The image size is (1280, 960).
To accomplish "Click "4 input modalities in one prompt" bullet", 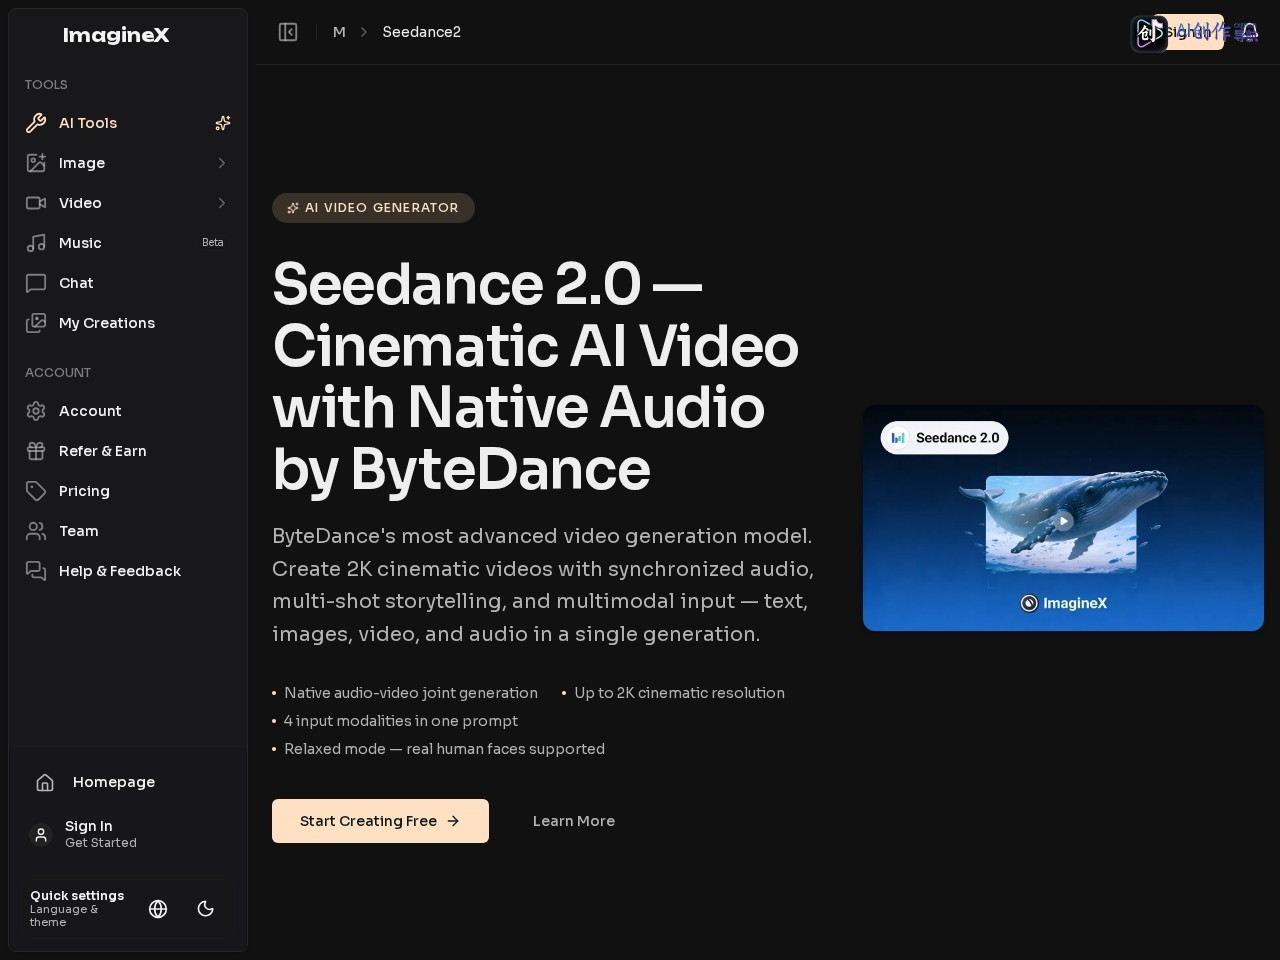I will click(401, 721).
